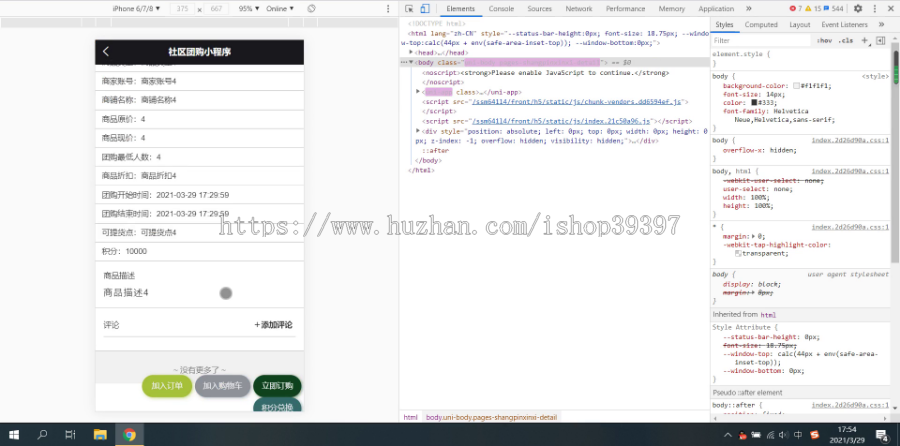
Task: Tap the back arrow in app header
Action: [106, 52]
